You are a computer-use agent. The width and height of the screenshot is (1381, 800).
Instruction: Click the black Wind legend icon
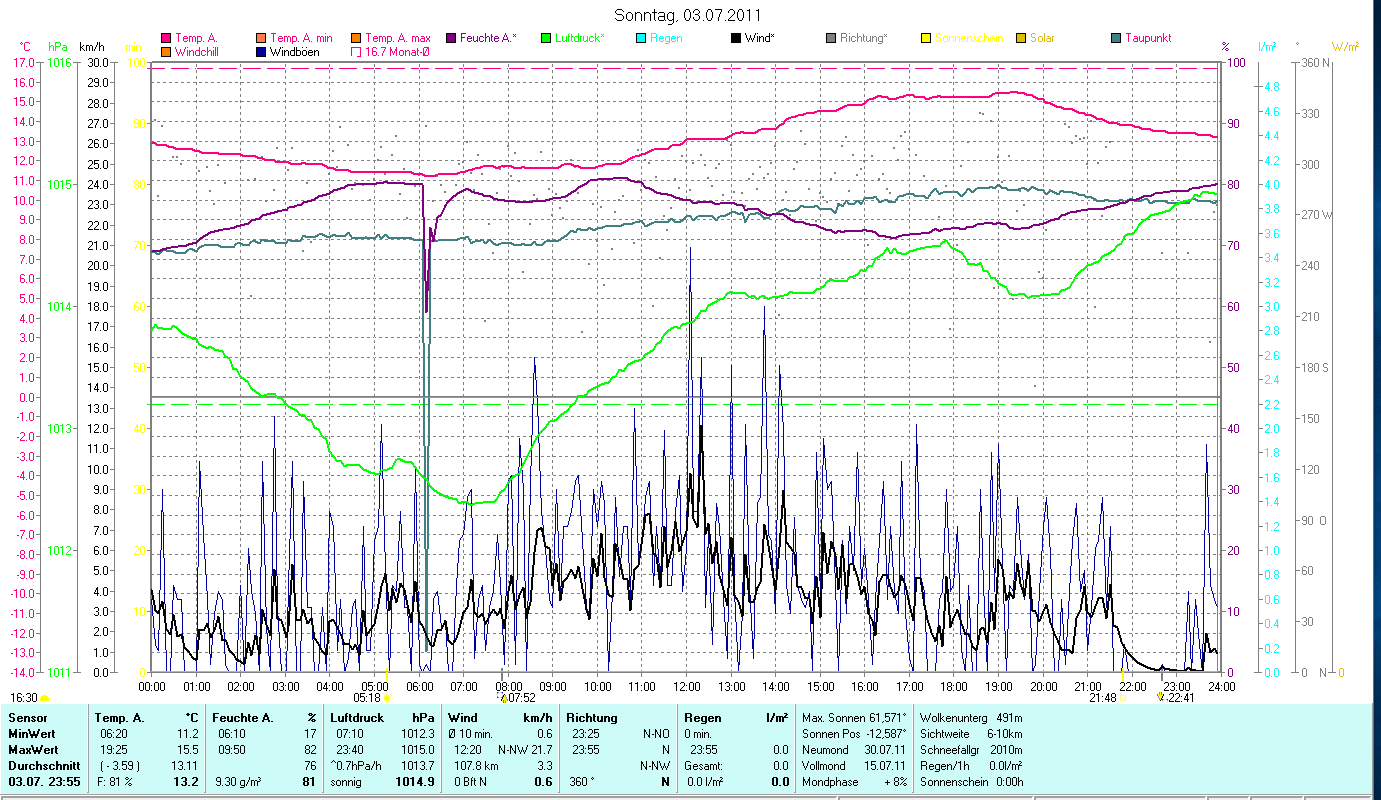736,38
